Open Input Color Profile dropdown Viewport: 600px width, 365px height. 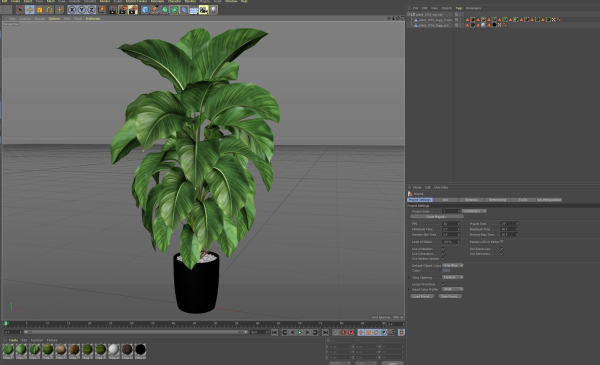click(453, 289)
